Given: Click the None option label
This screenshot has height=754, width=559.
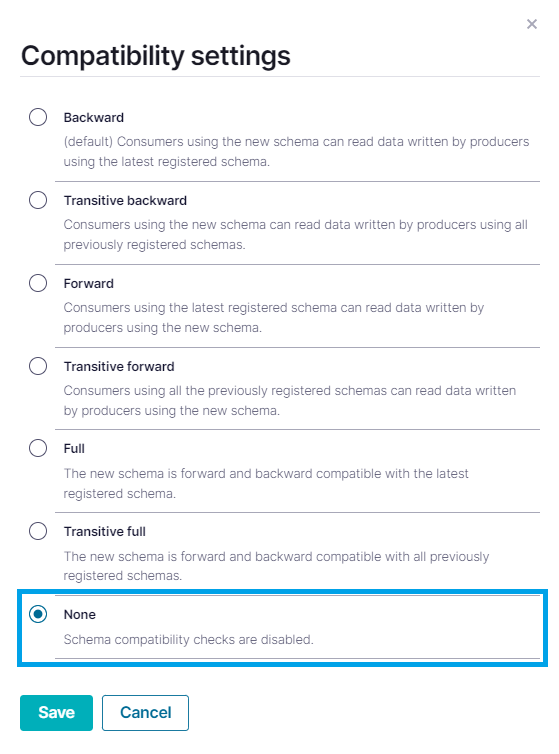Looking at the screenshot, I should click(x=80, y=615).
